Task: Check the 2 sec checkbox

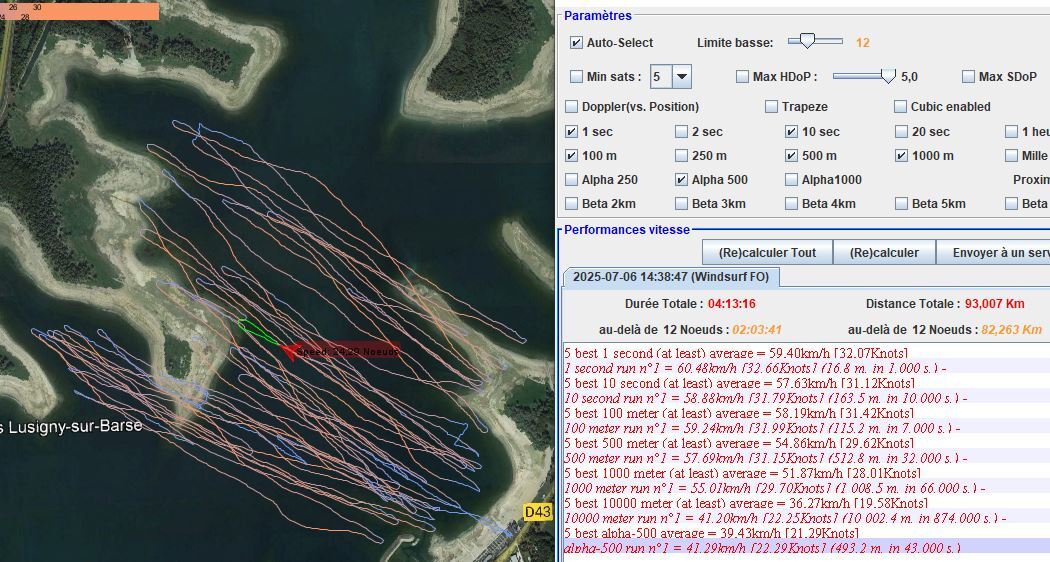Action: (681, 132)
